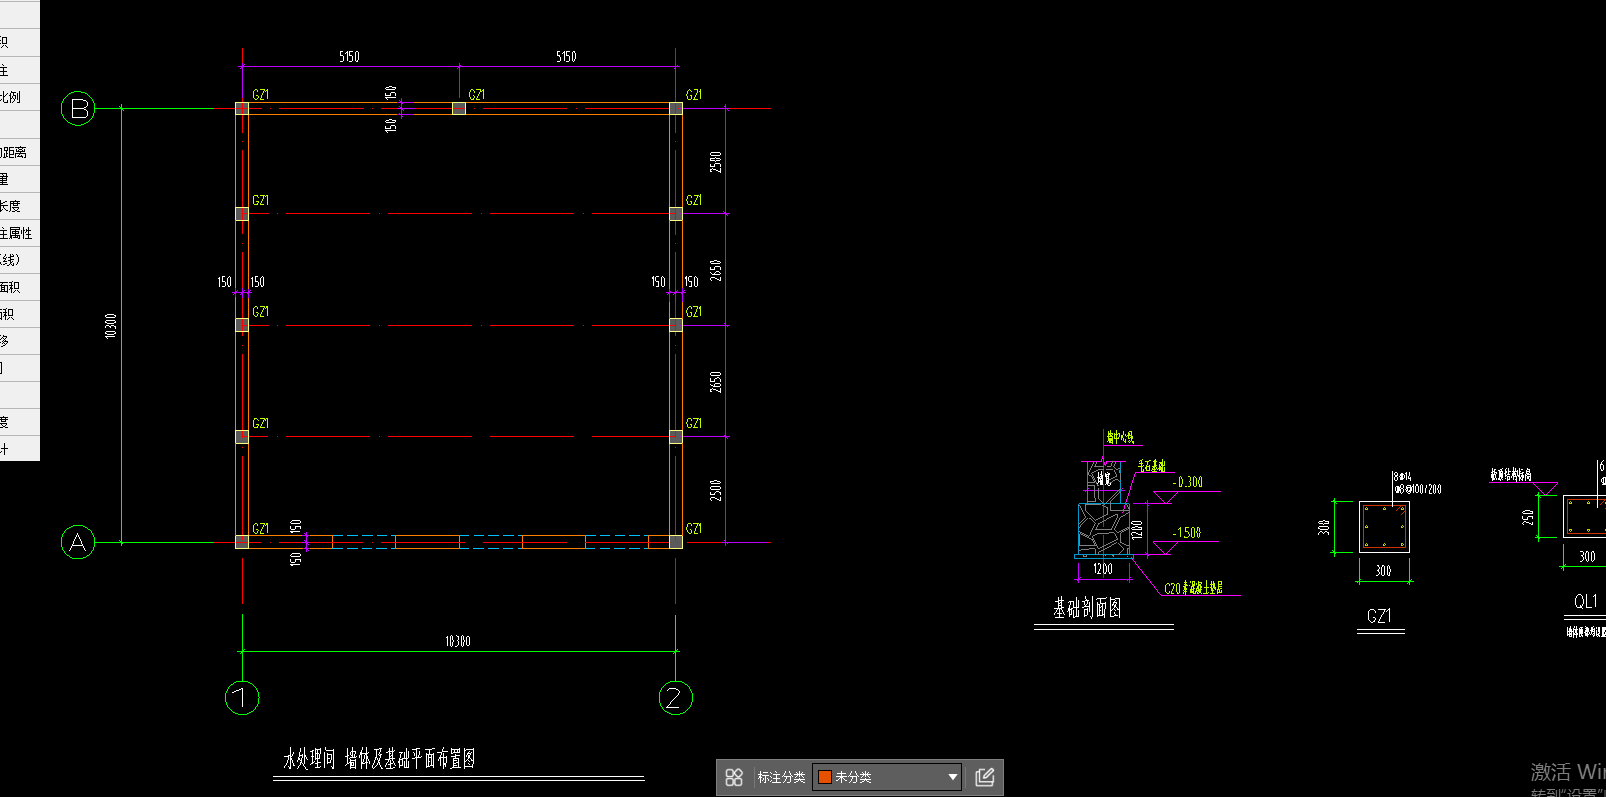Image resolution: width=1606 pixels, height=797 pixels.
Task: Click the vertical 10300 dimension between axes A and B
Action: click(111, 325)
